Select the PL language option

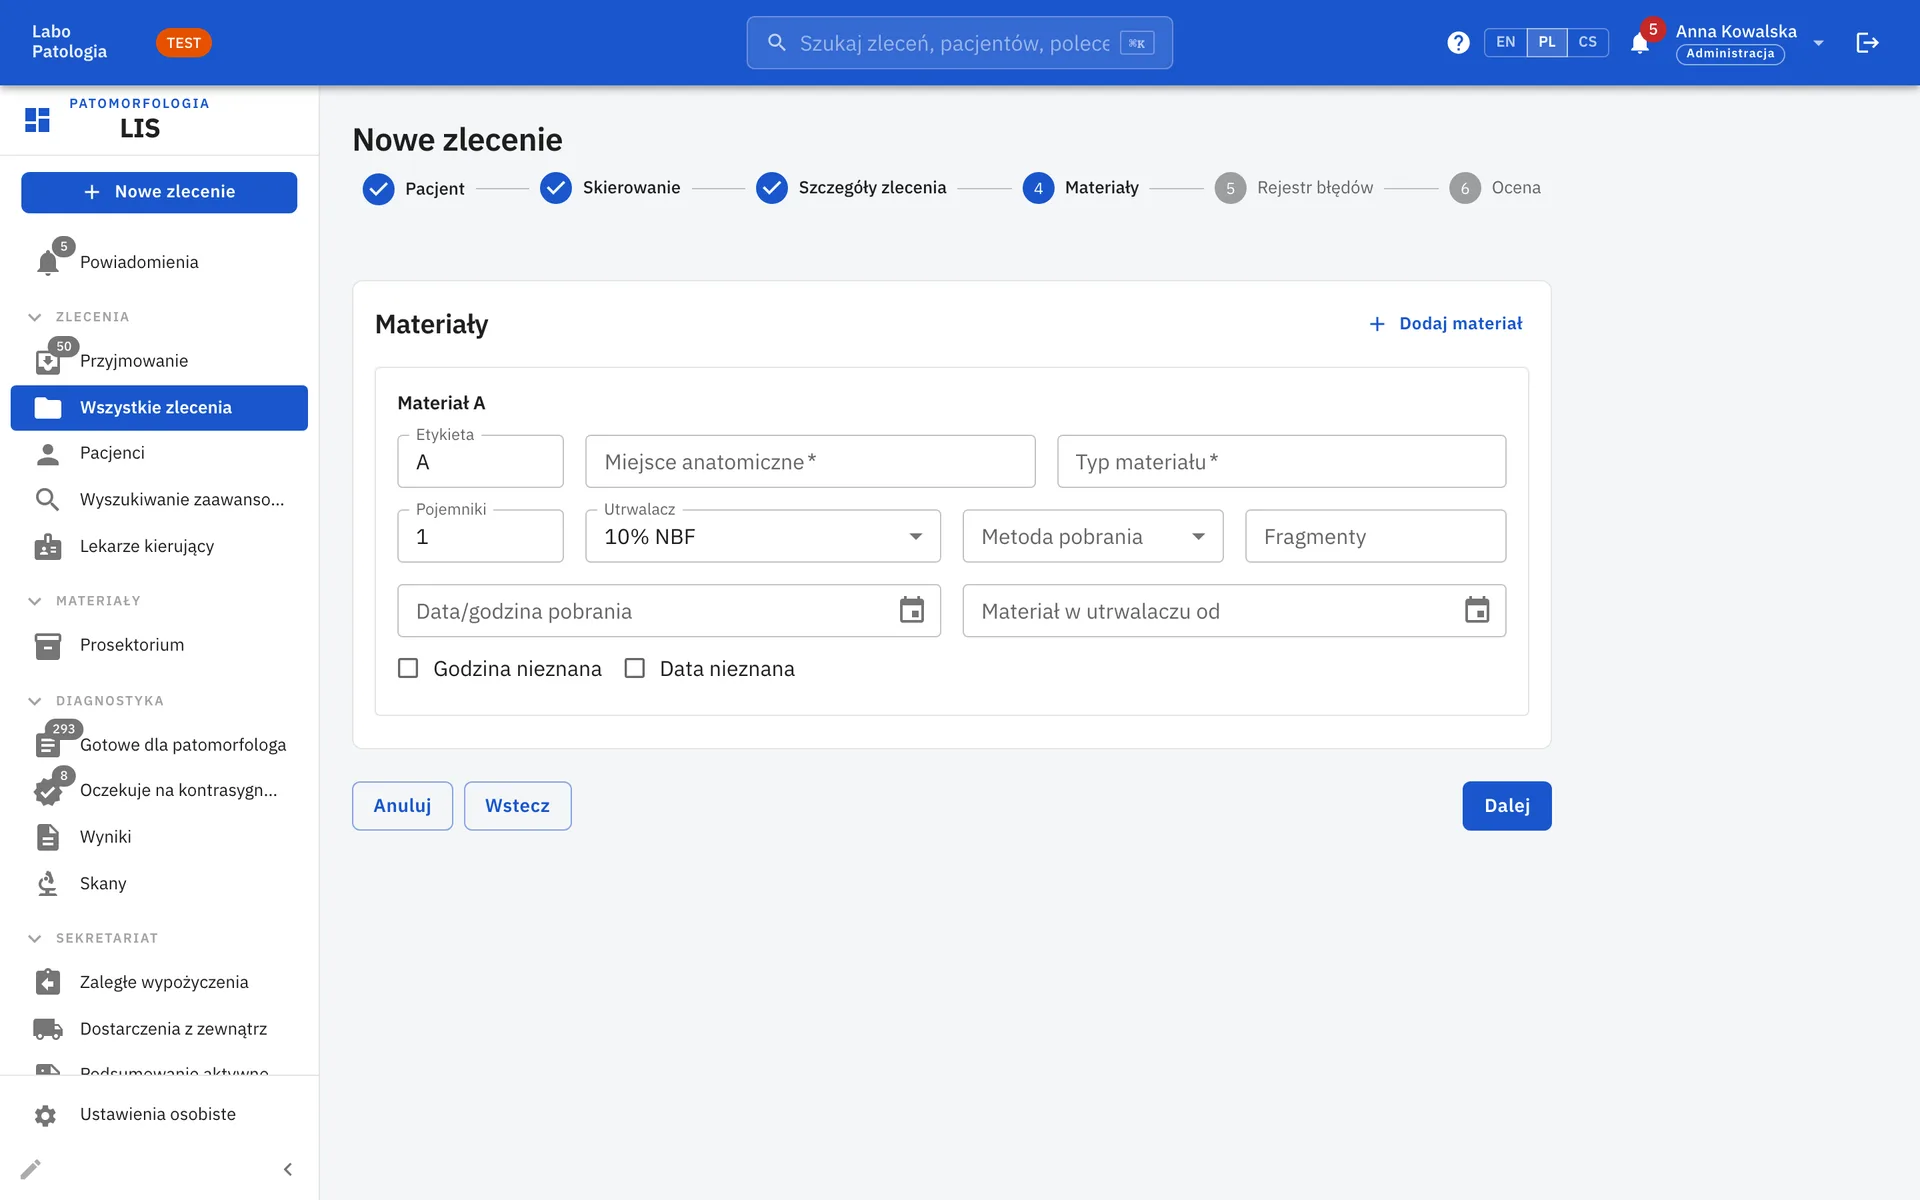(1546, 42)
